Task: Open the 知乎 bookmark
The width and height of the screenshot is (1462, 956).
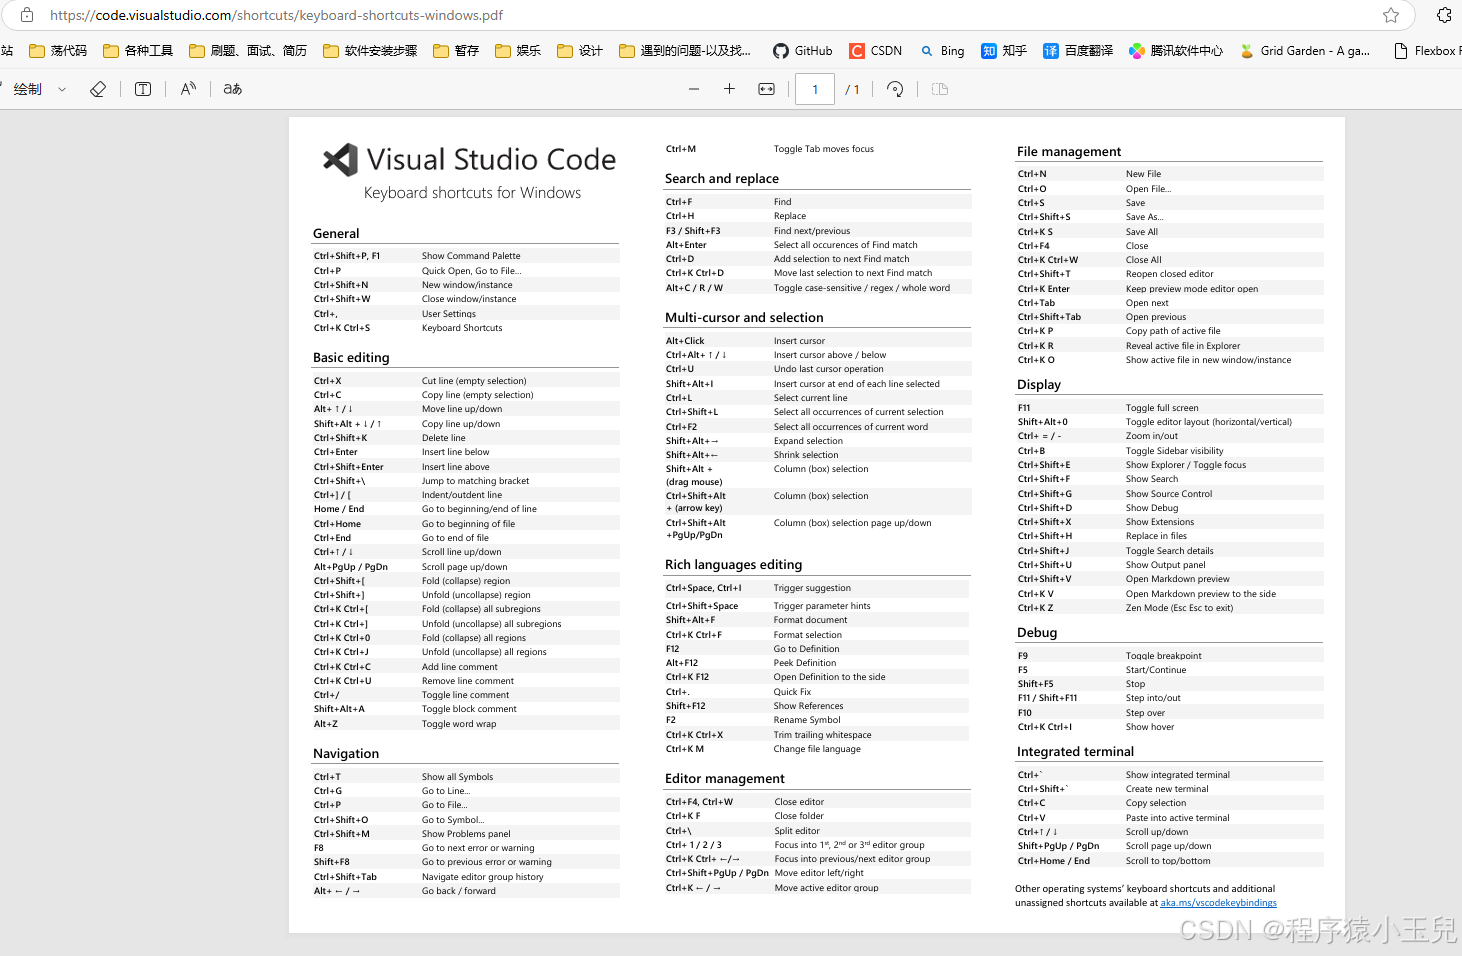Action: point(1004,51)
